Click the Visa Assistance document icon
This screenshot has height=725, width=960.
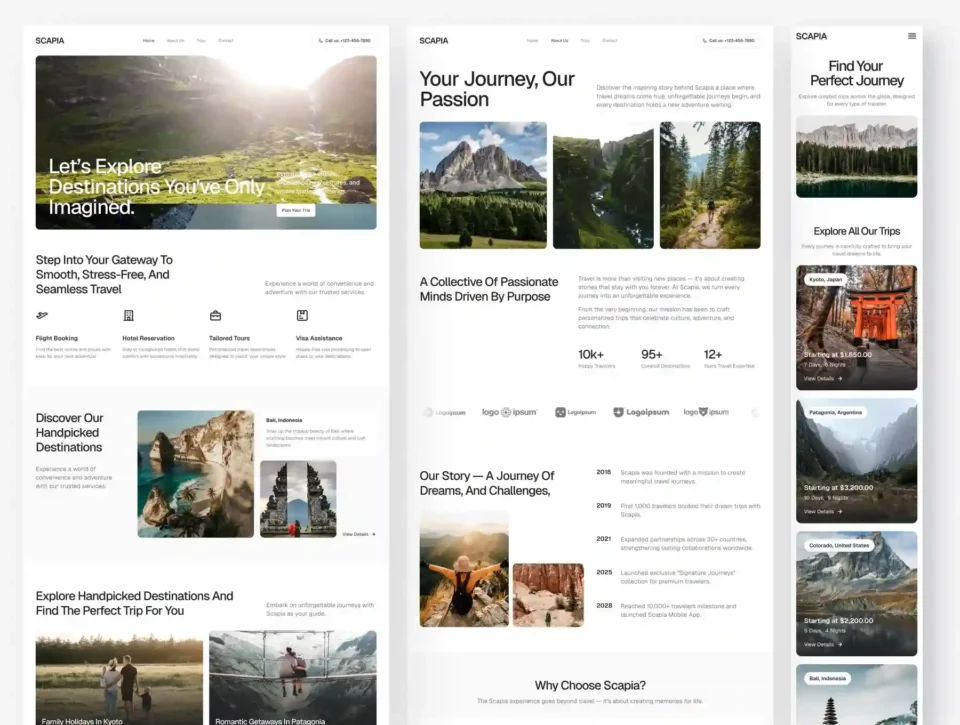point(302,316)
